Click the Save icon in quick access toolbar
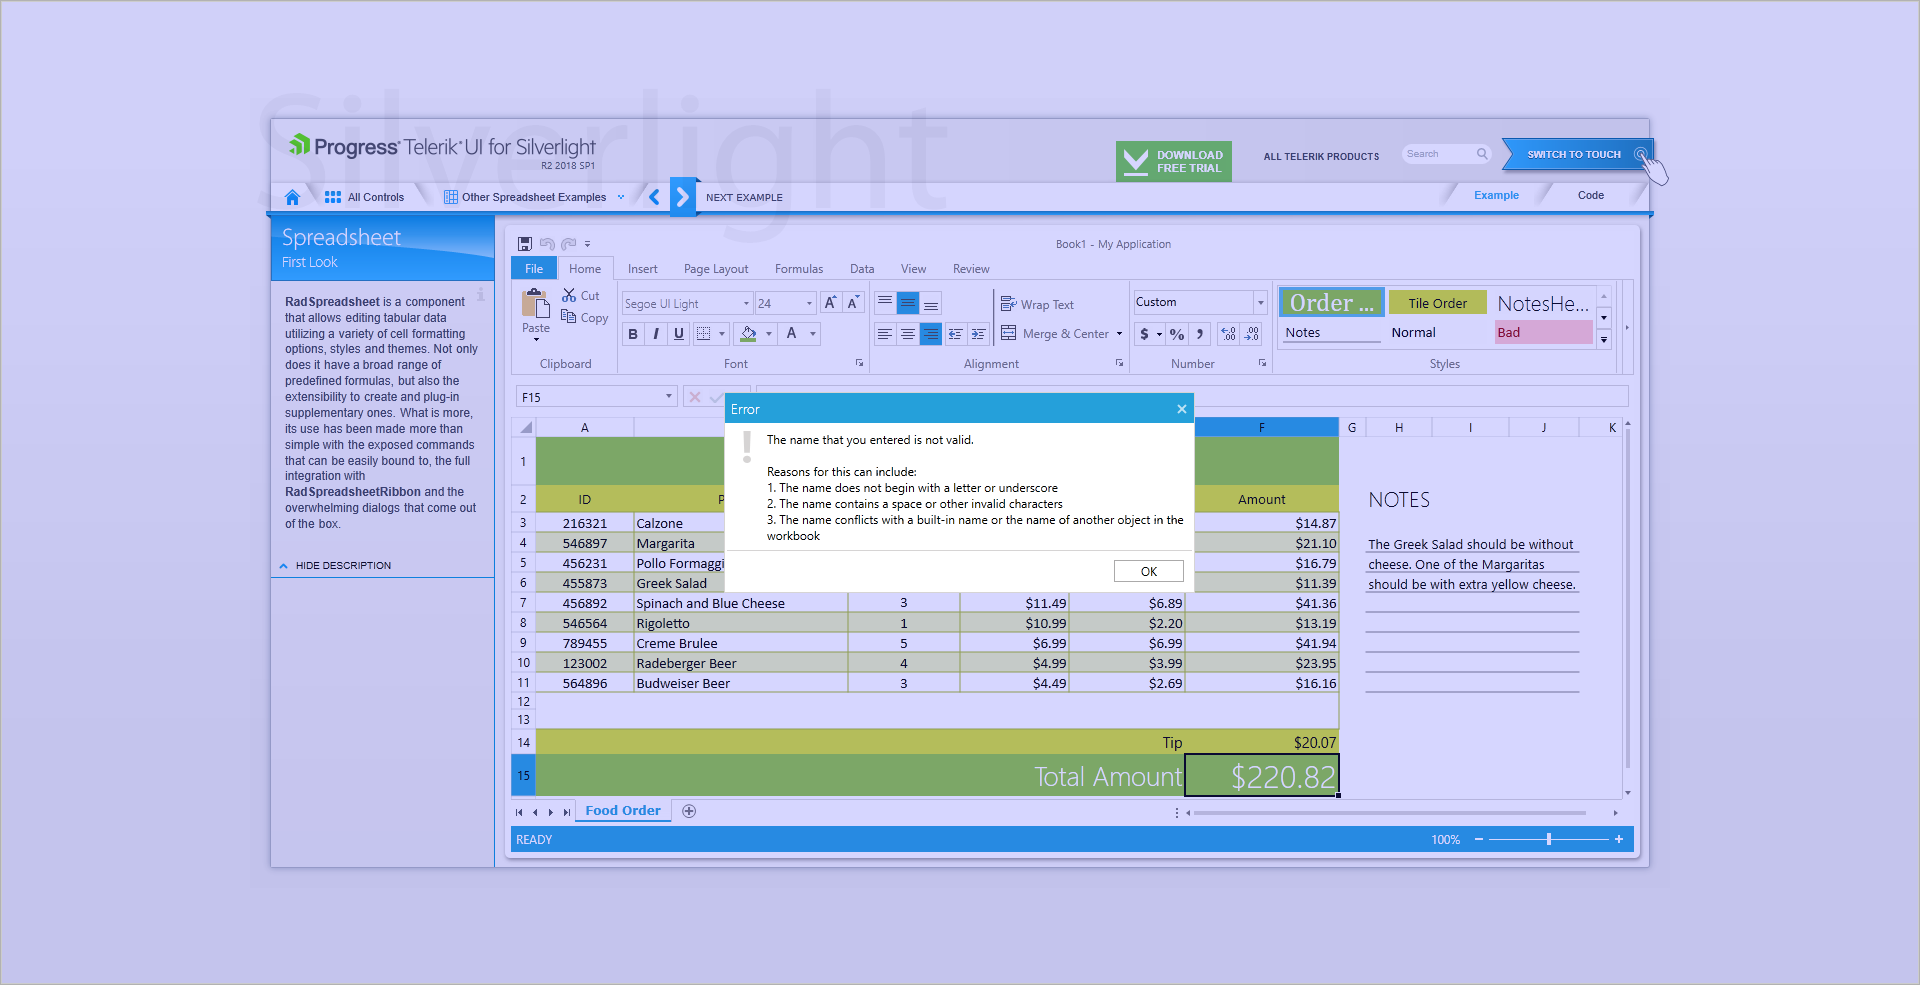 [524, 244]
